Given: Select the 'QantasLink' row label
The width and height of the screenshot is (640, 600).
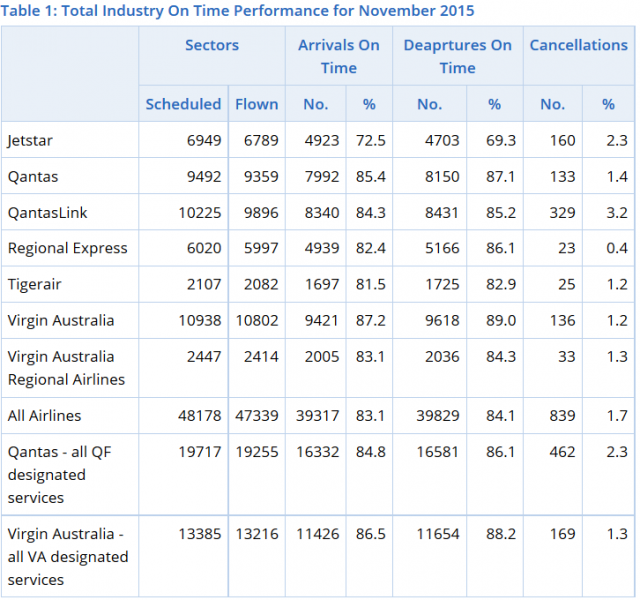Looking at the screenshot, I should pos(47,213).
